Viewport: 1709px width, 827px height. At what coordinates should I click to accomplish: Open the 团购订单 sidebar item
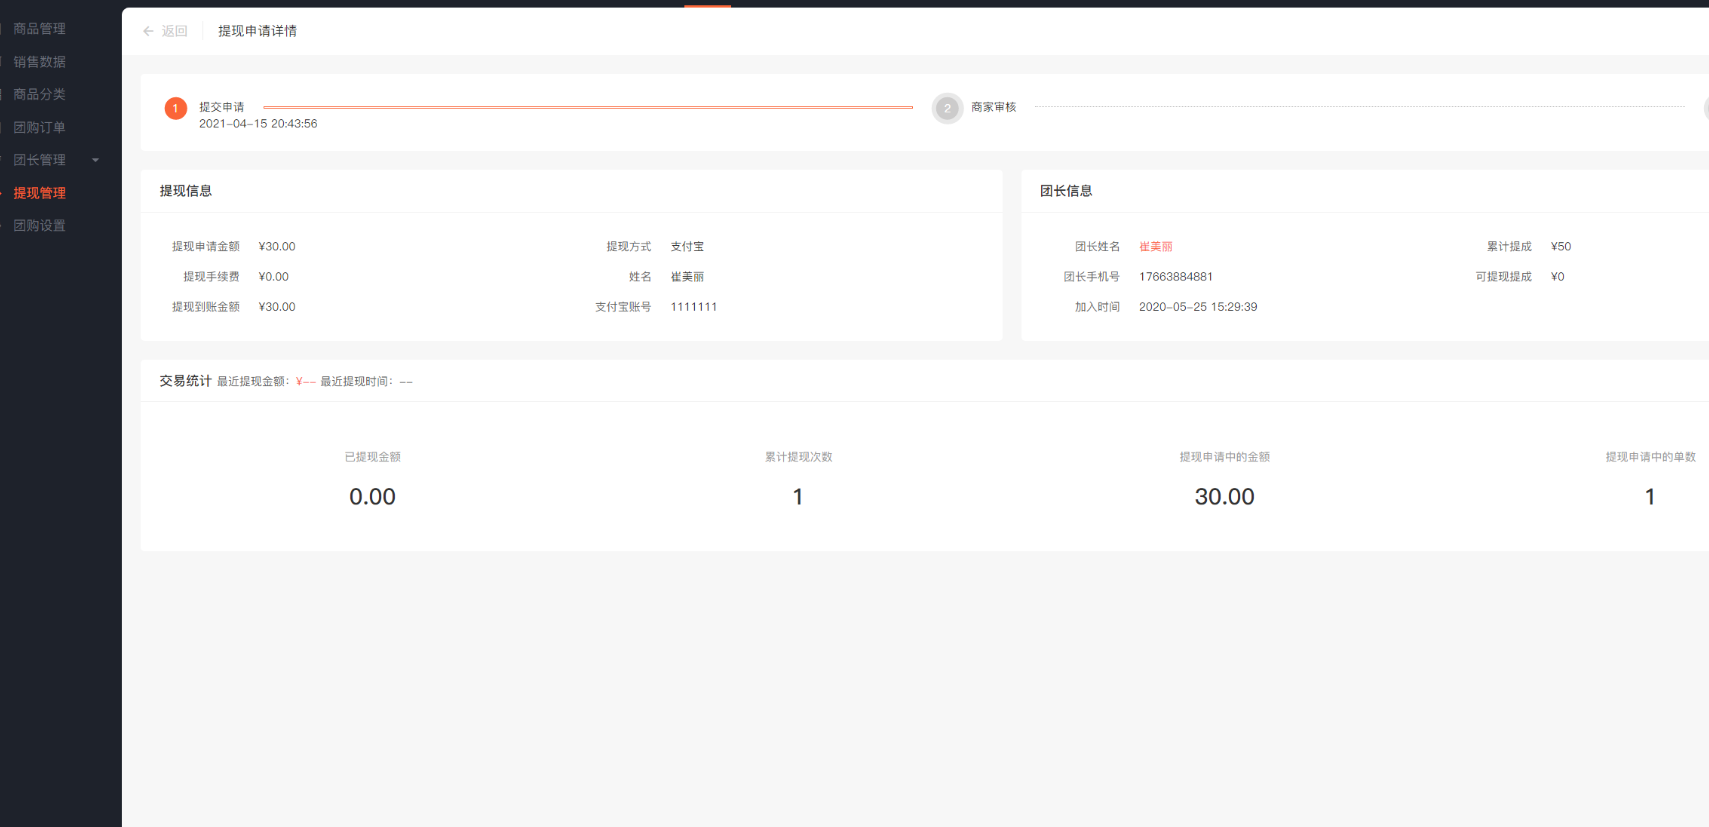[x=40, y=127]
